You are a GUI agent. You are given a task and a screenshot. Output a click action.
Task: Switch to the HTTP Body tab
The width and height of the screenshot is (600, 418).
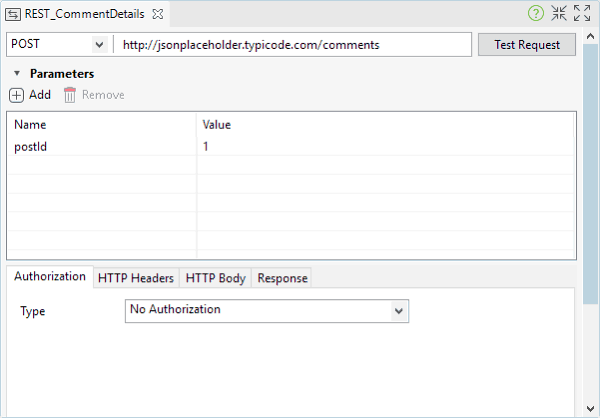coord(215,278)
